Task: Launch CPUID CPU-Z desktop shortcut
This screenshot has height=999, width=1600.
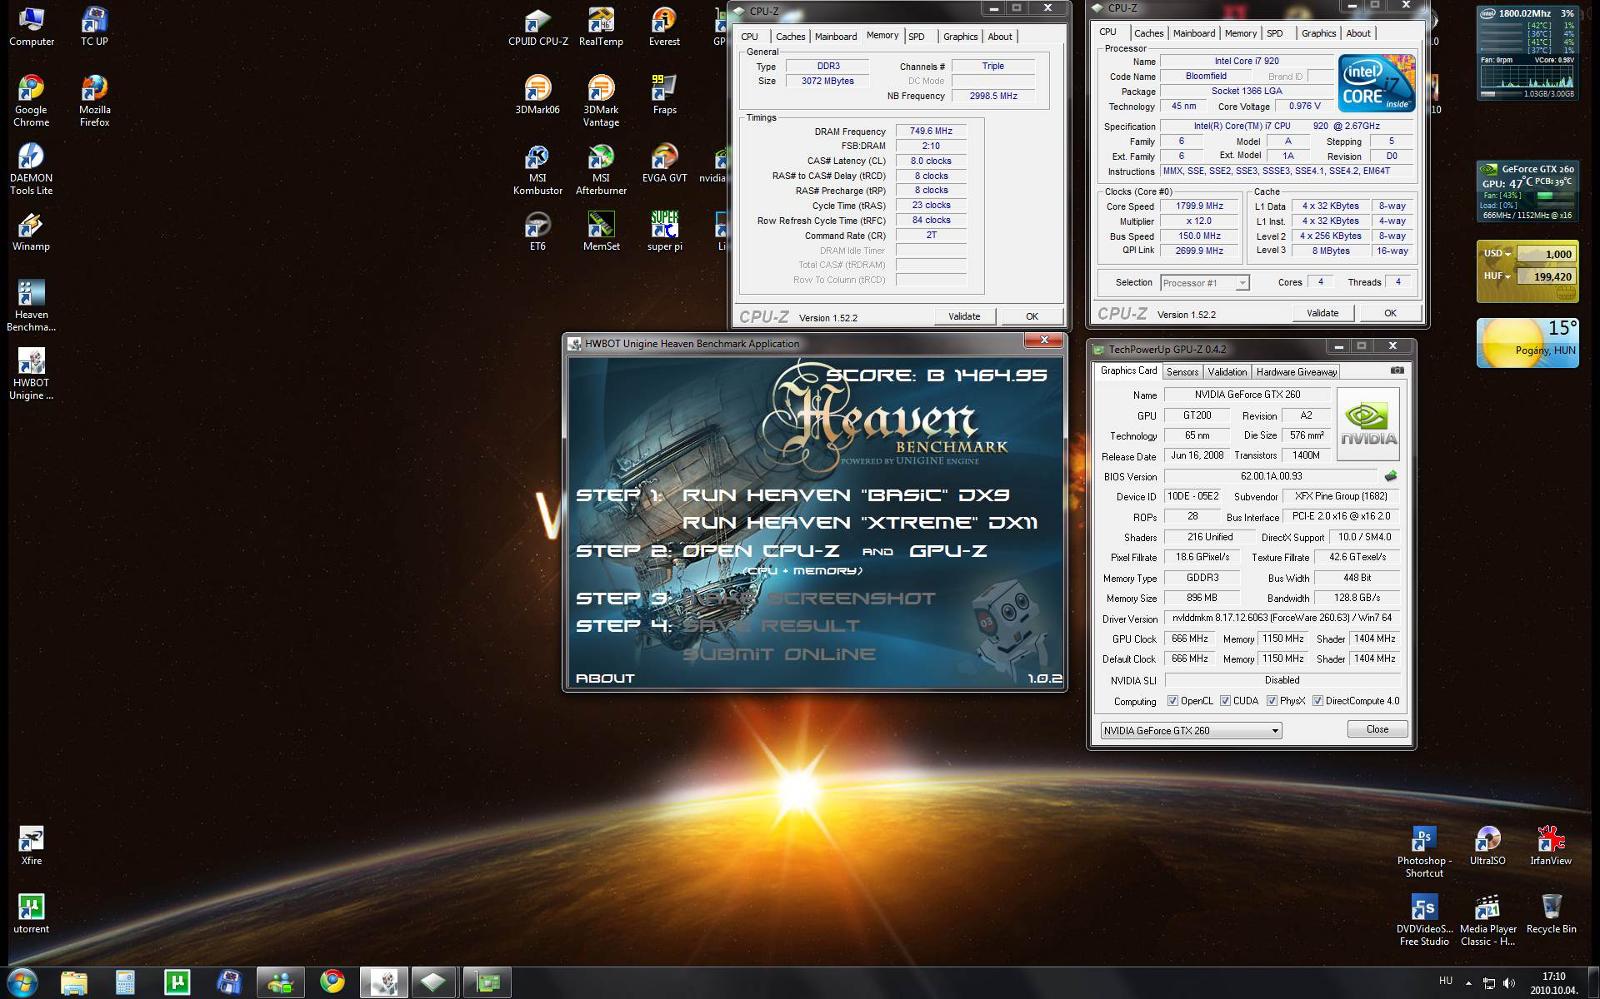Action: [538, 27]
